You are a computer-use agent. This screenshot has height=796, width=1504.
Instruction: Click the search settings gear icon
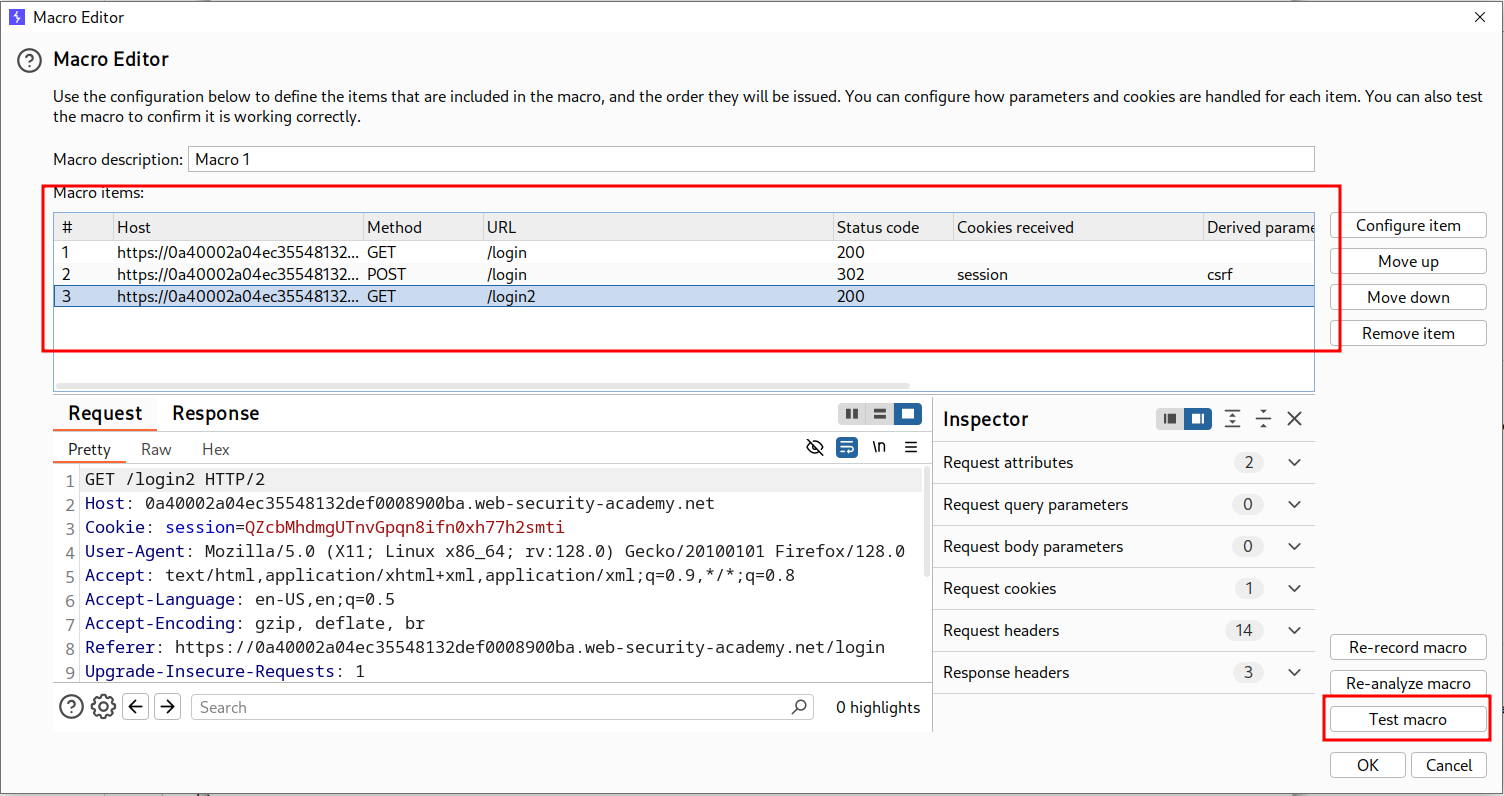point(103,707)
